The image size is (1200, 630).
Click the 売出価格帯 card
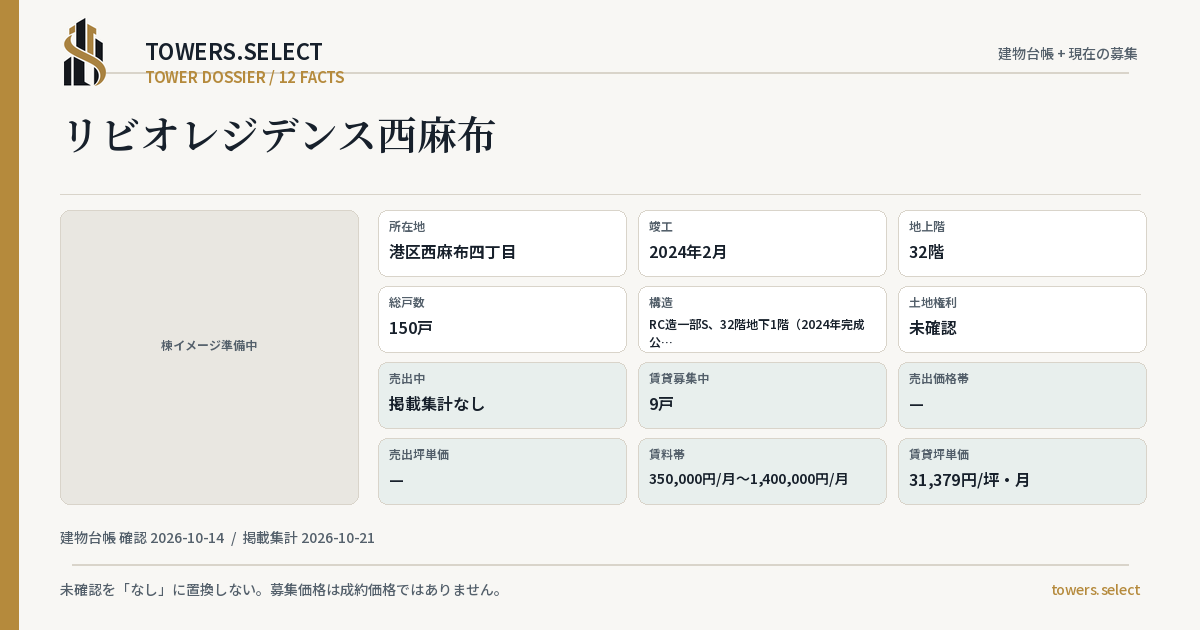point(1022,395)
